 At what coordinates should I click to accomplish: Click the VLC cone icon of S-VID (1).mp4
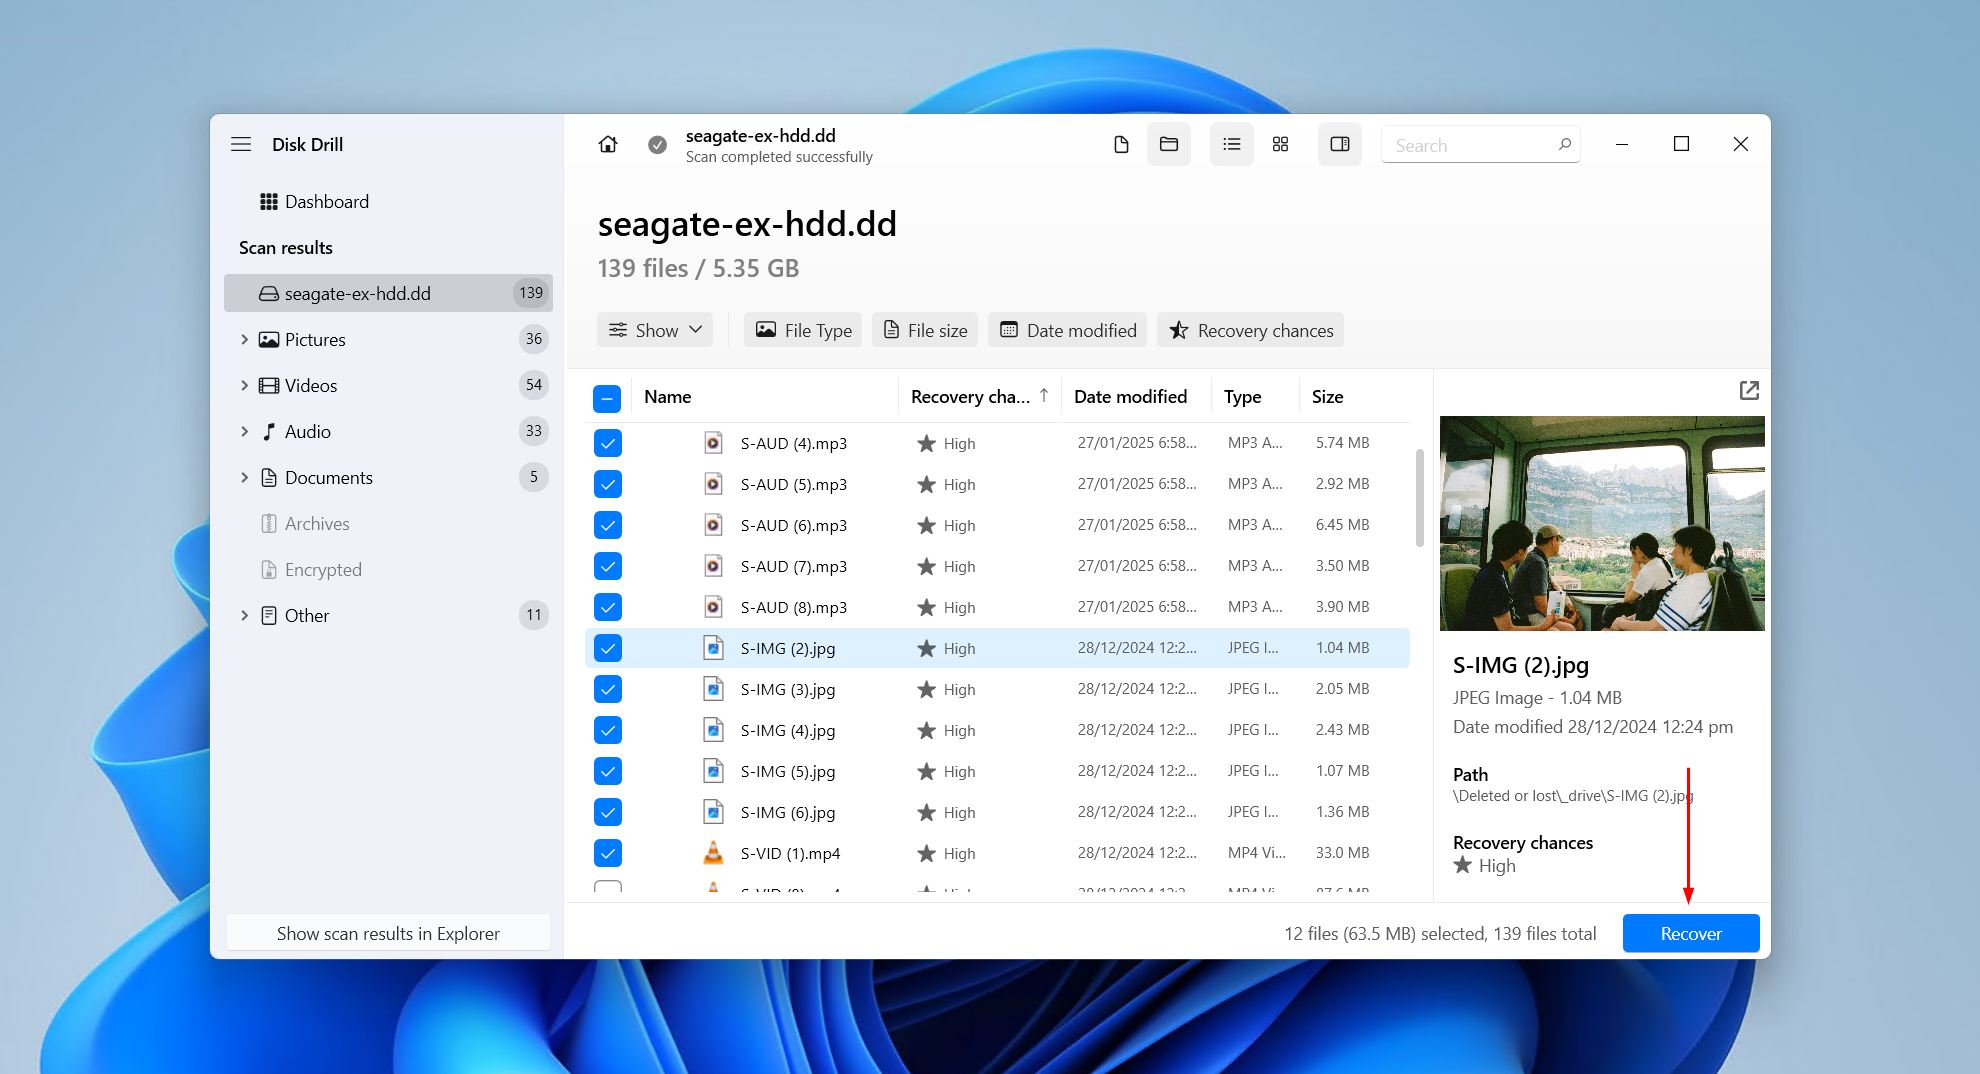pyautogui.click(x=713, y=853)
